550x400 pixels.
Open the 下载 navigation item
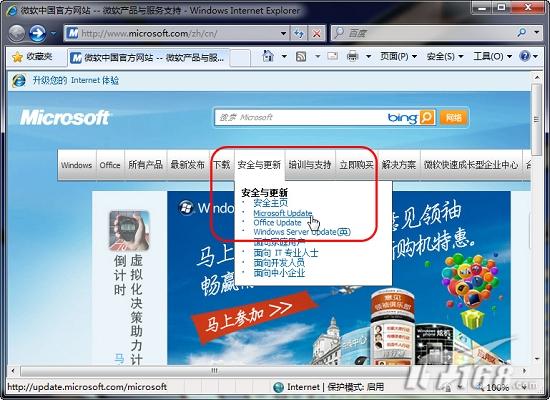[x=222, y=165]
